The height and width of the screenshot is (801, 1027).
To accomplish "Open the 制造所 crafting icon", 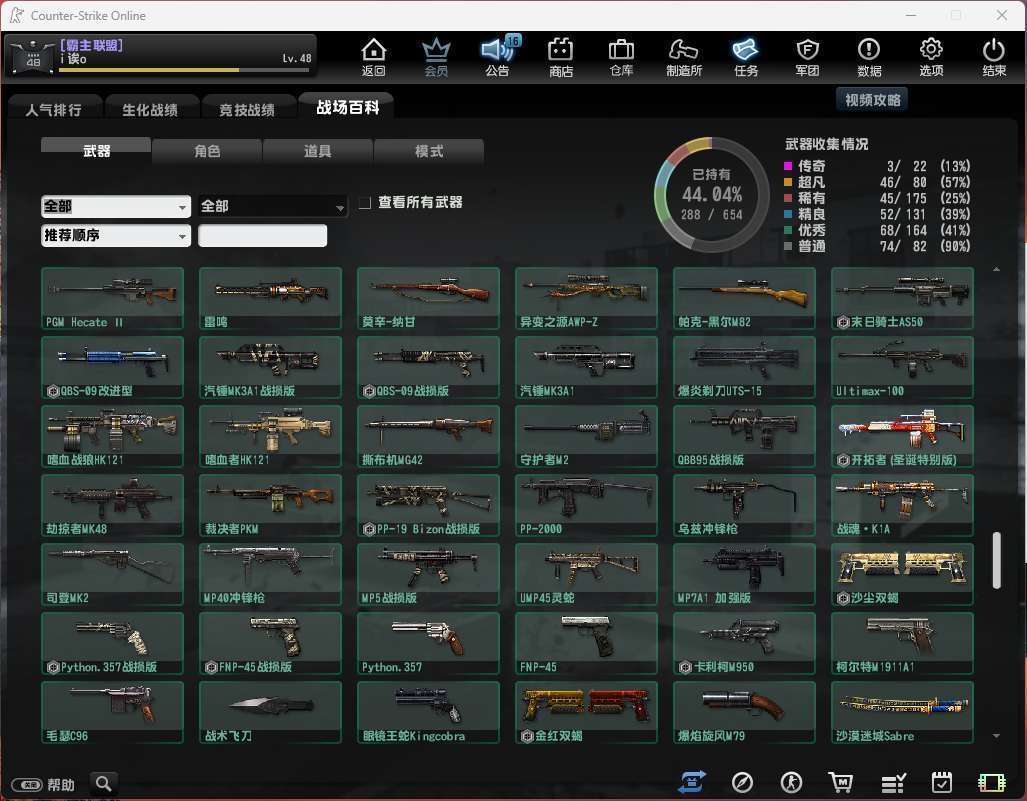I will tap(684, 57).
